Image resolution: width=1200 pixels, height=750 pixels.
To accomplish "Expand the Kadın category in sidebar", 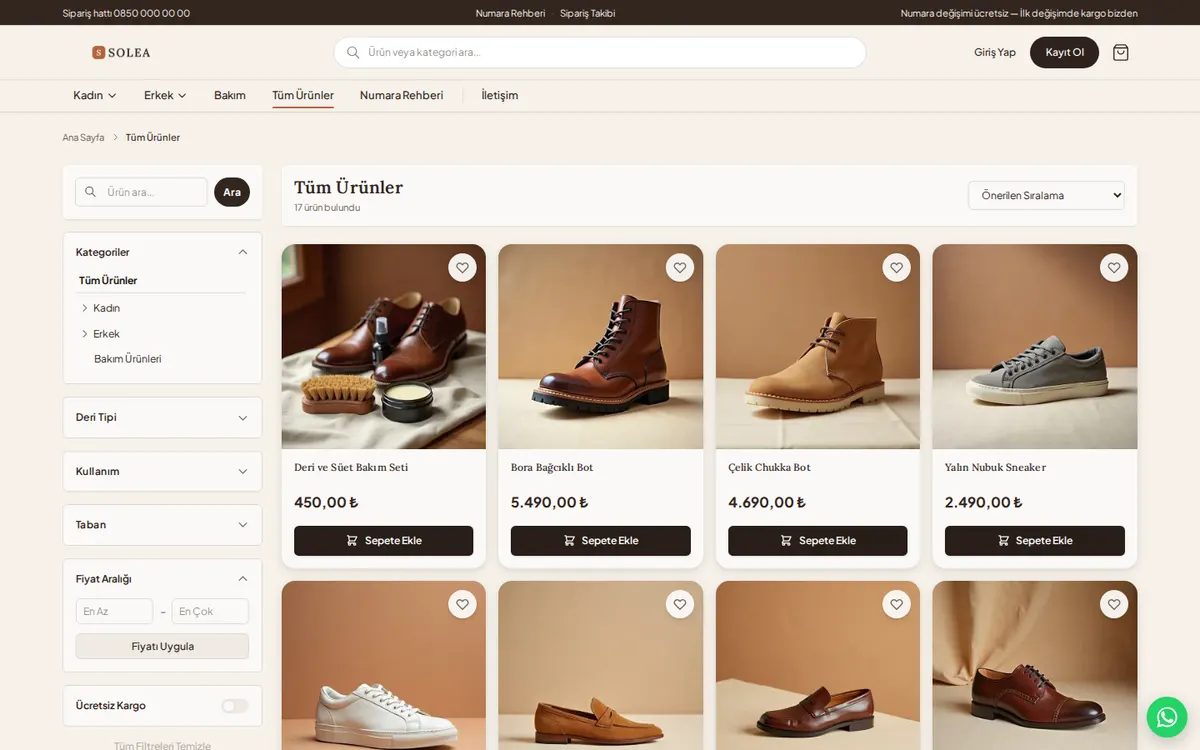I will pyautogui.click(x=85, y=308).
